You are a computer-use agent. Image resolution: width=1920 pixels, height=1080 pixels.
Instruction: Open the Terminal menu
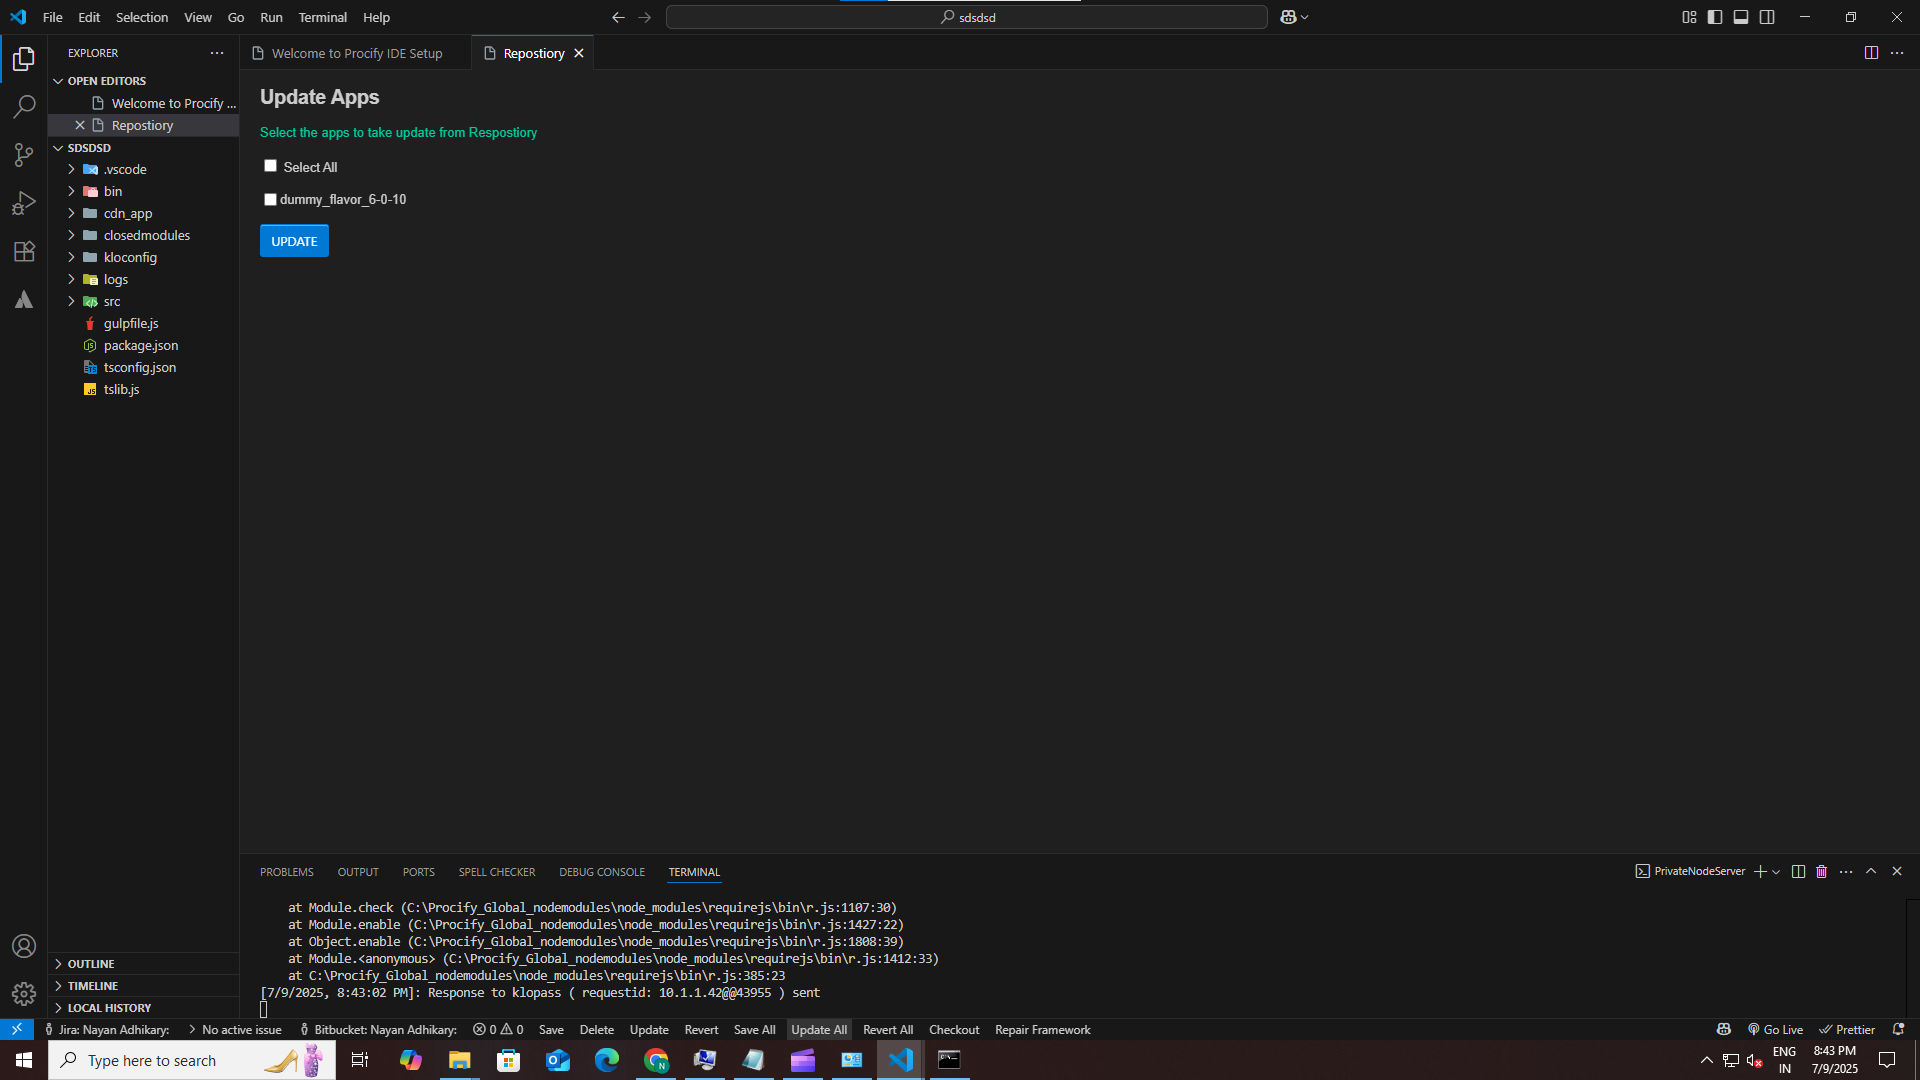(x=322, y=17)
